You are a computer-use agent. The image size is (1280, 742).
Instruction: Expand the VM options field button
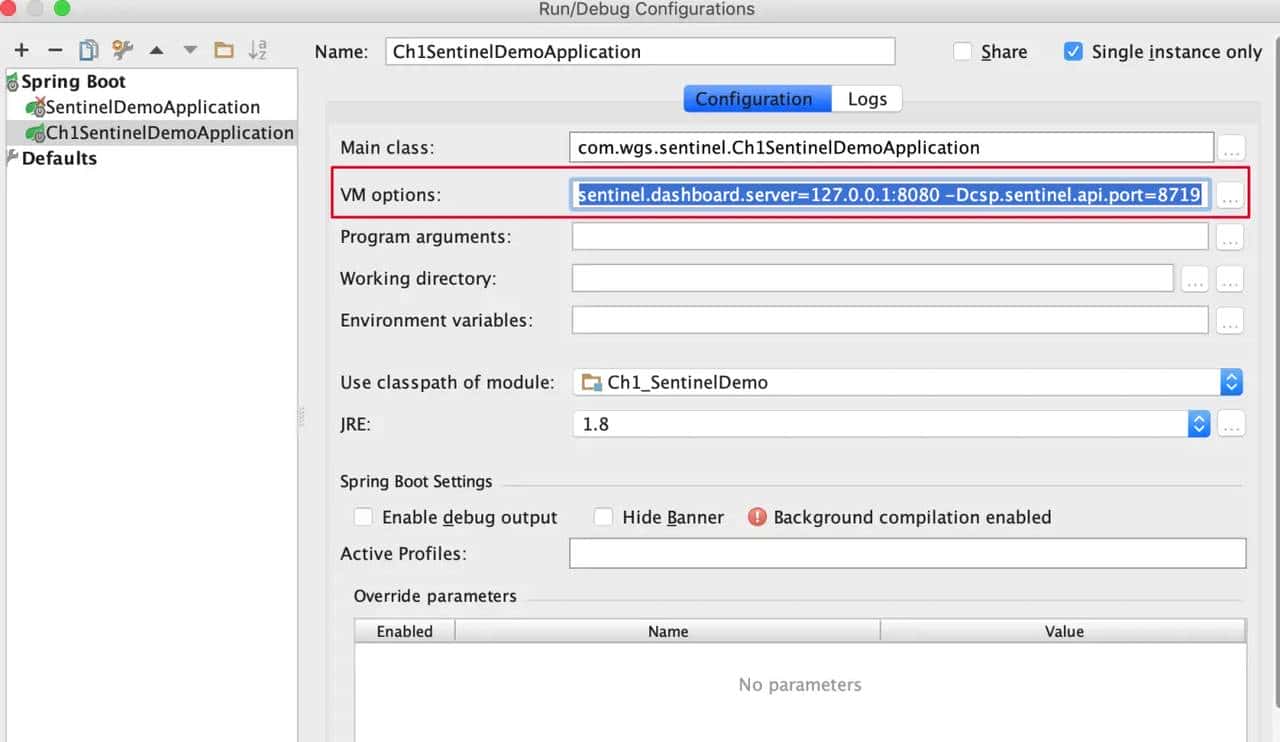[x=1231, y=197]
